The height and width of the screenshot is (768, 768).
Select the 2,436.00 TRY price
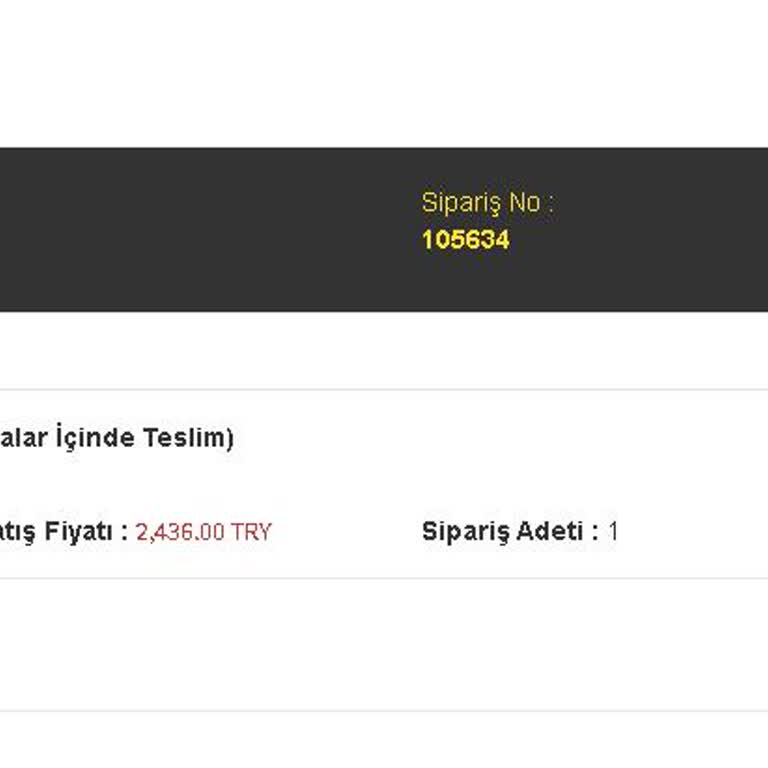tap(203, 532)
